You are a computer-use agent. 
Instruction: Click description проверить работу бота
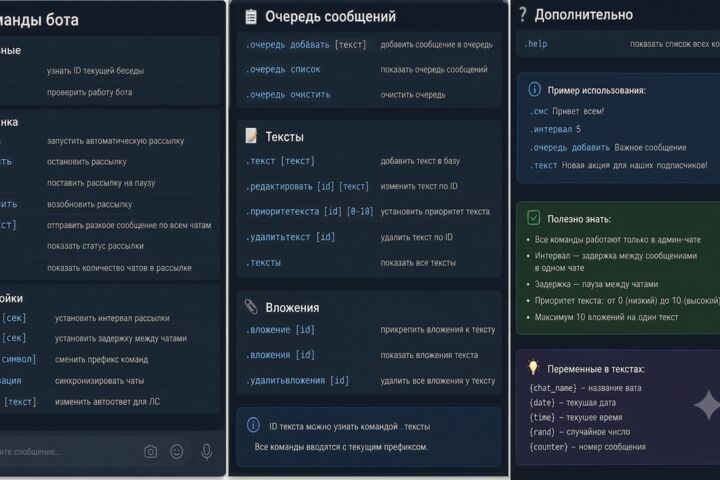(x=90, y=92)
